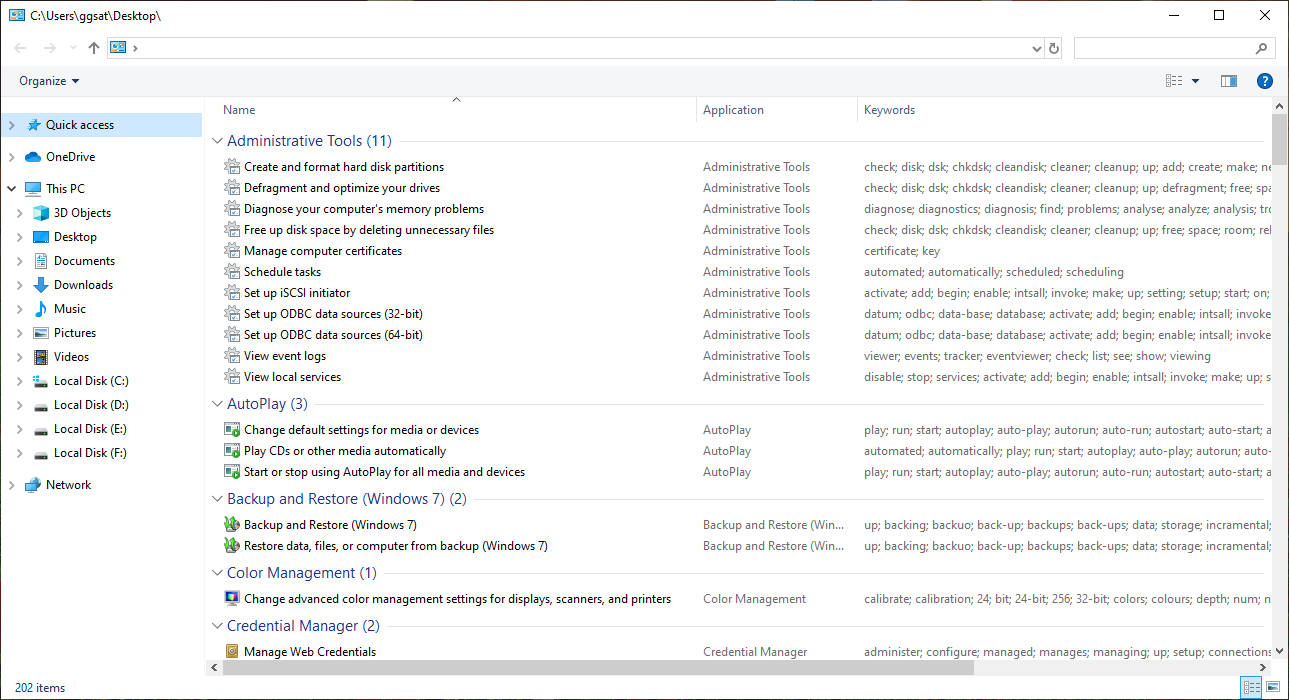Collapse the Backup and Restore group
This screenshot has width=1289, height=700.
click(x=218, y=499)
